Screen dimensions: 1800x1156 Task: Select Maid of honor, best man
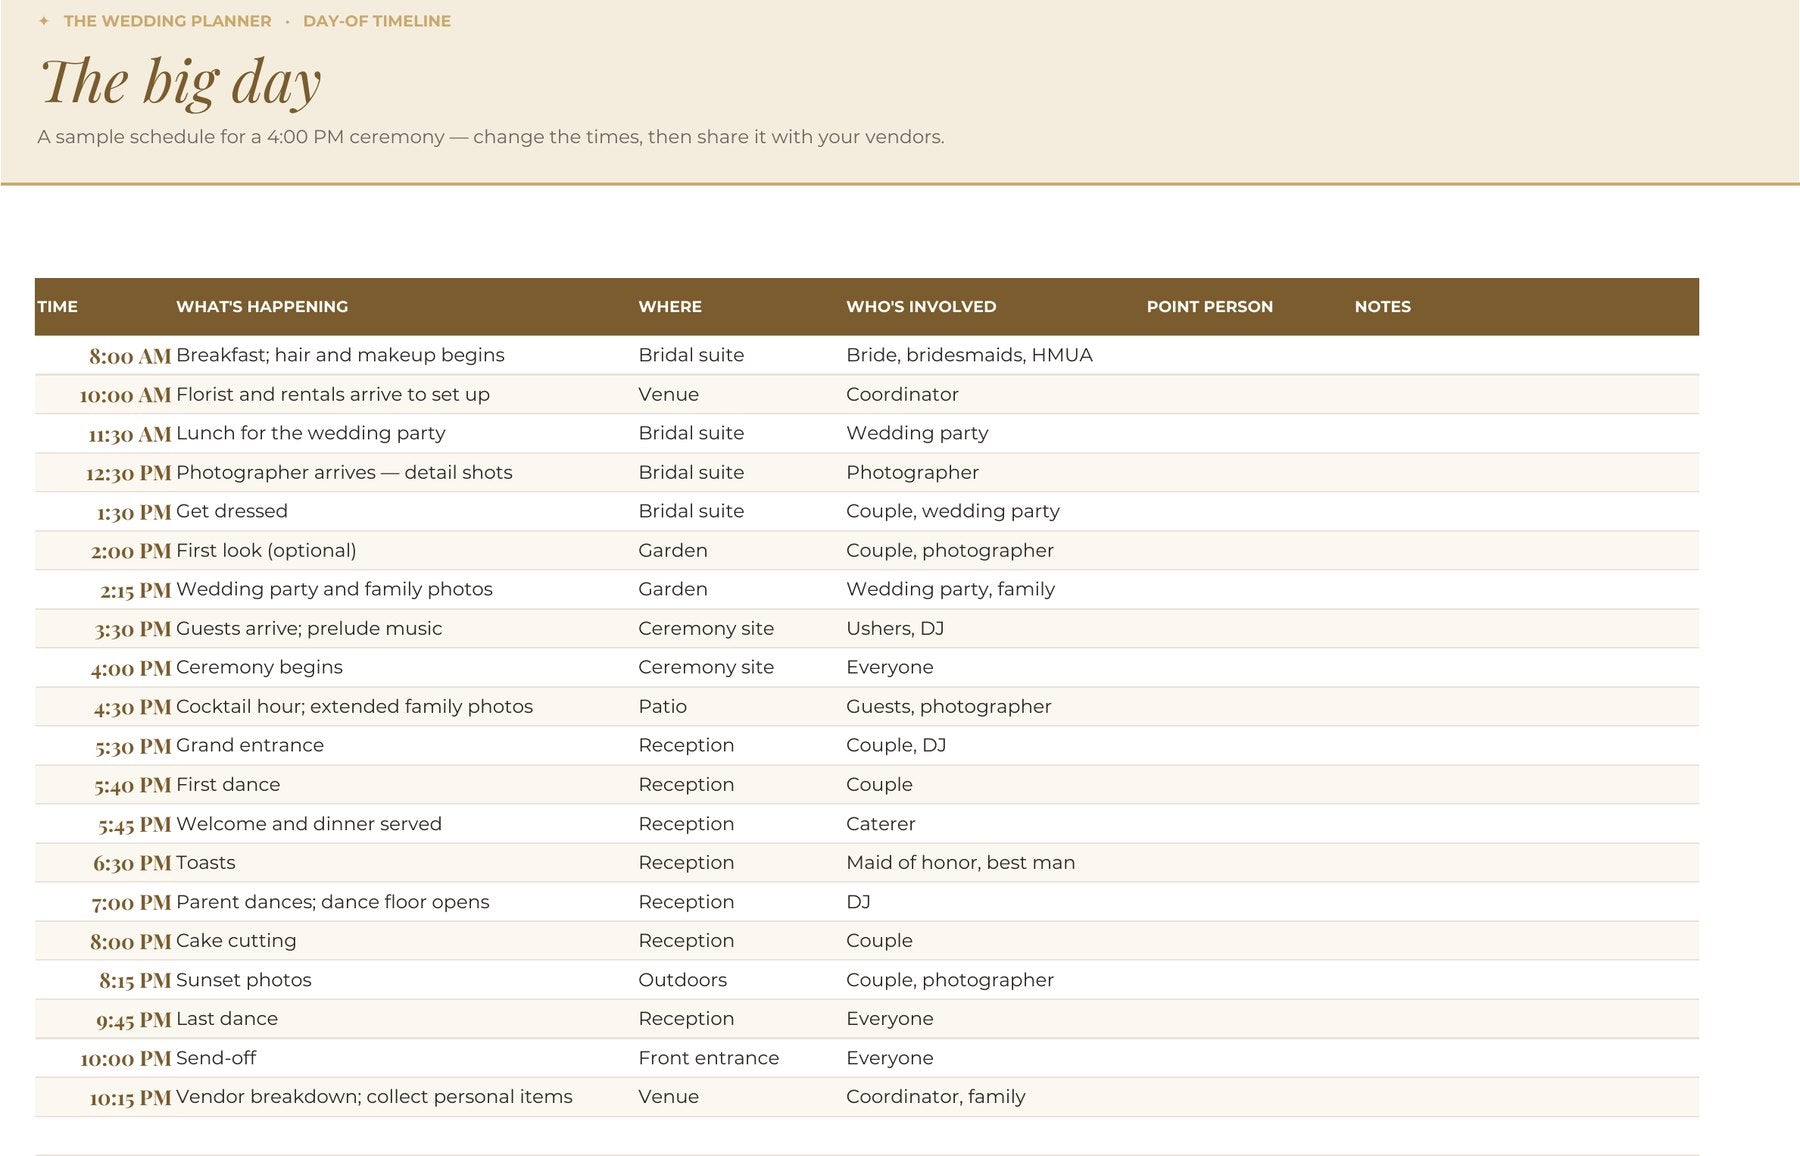[x=961, y=862]
